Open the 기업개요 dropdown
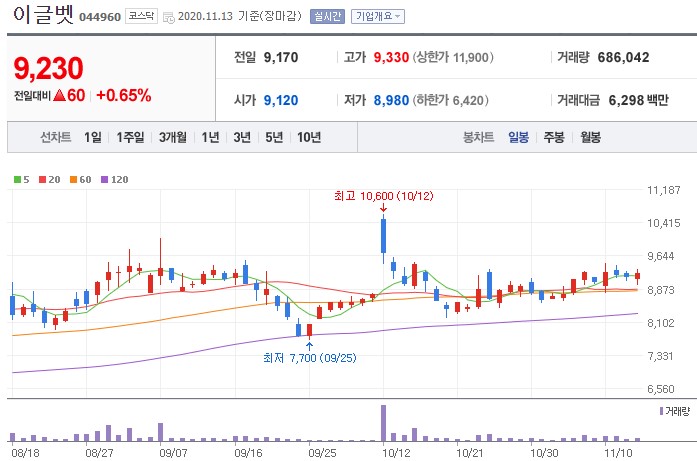 click(378, 16)
